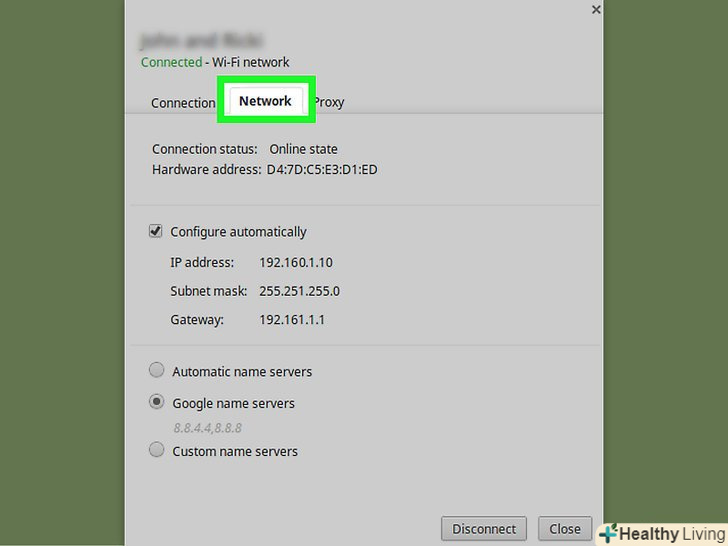The image size is (728, 546).
Task: Click the Configure automatically label
Action: pyautogui.click(x=238, y=232)
